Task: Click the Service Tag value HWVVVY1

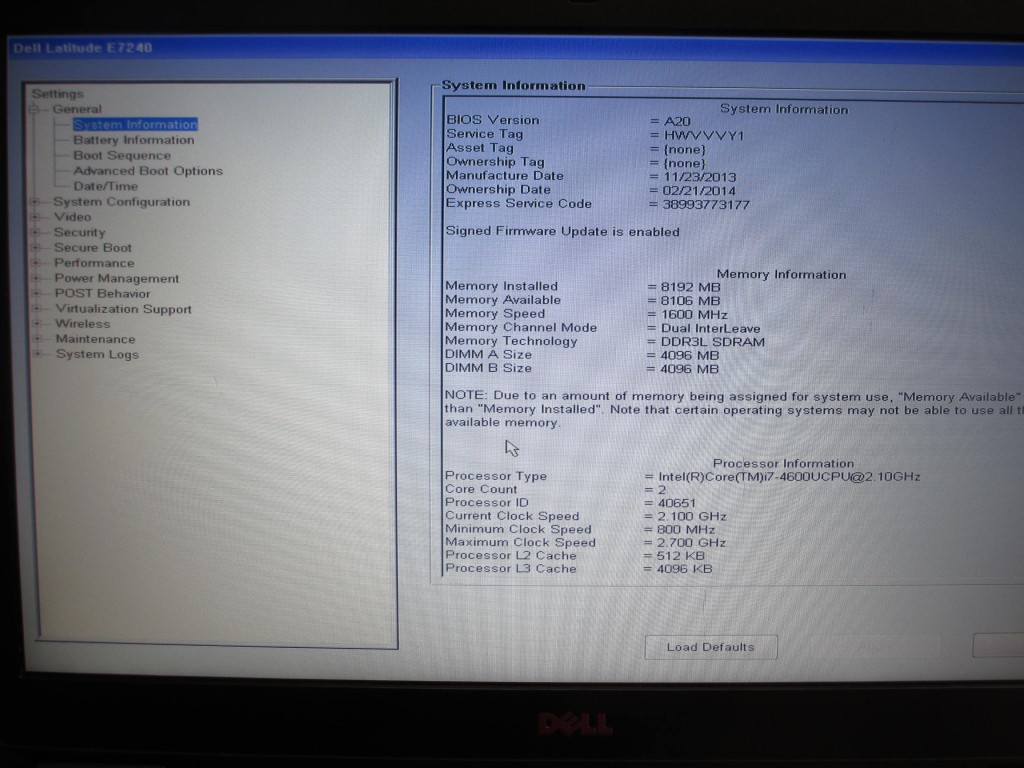Action: (704, 136)
